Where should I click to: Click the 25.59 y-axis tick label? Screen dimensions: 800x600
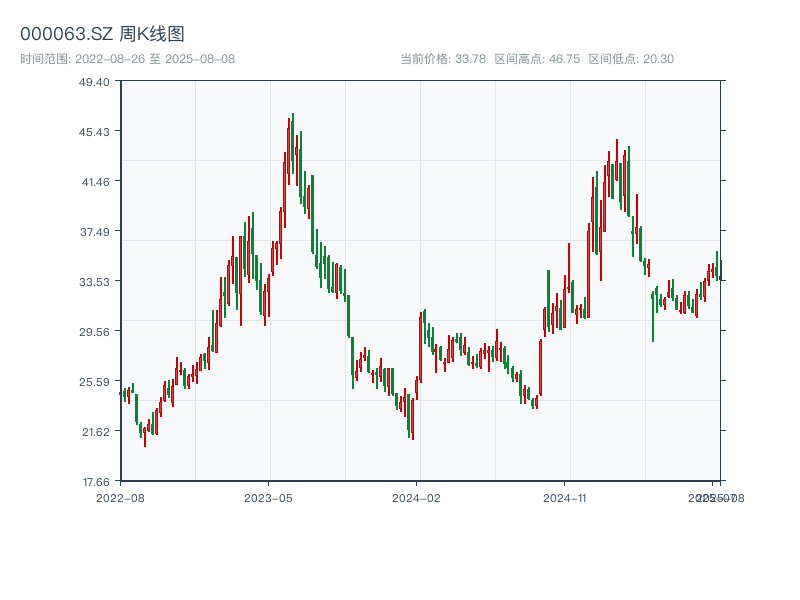click(94, 381)
